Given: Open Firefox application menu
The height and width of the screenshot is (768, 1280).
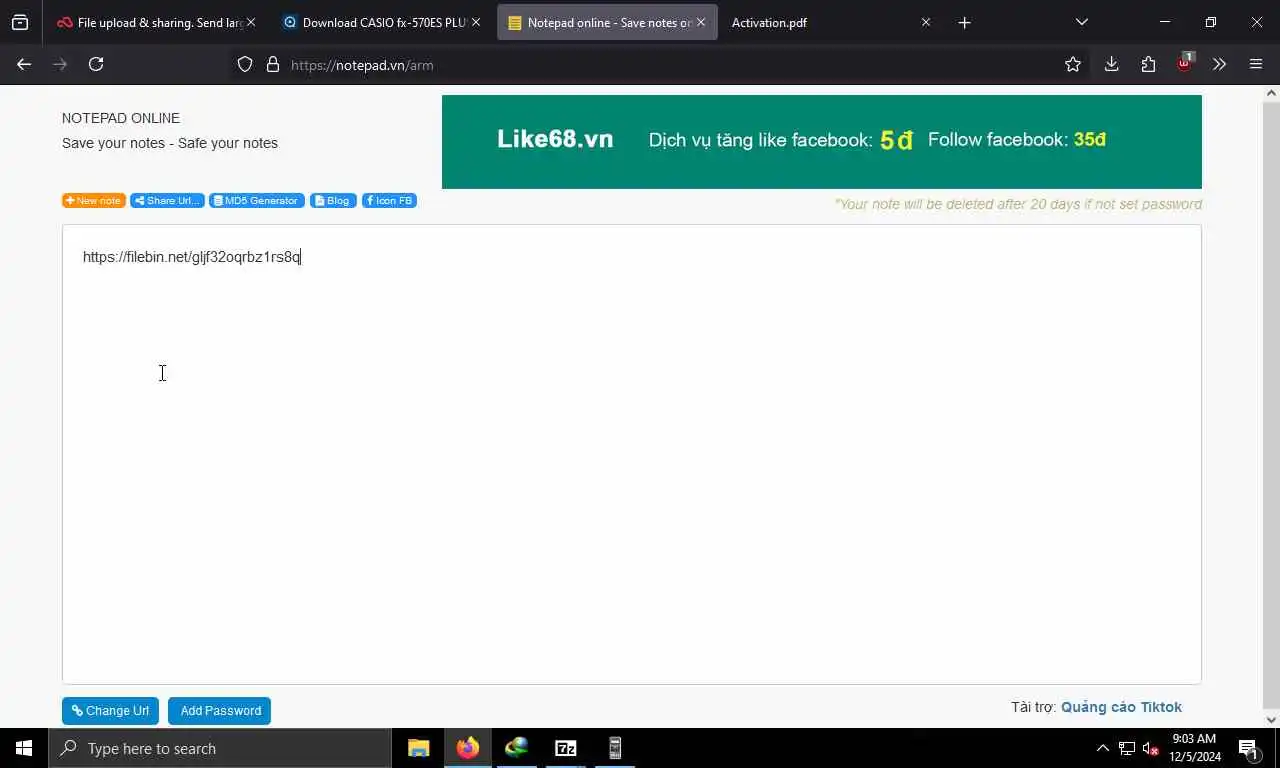Looking at the screenshot, I should (x=1256, y=64).
